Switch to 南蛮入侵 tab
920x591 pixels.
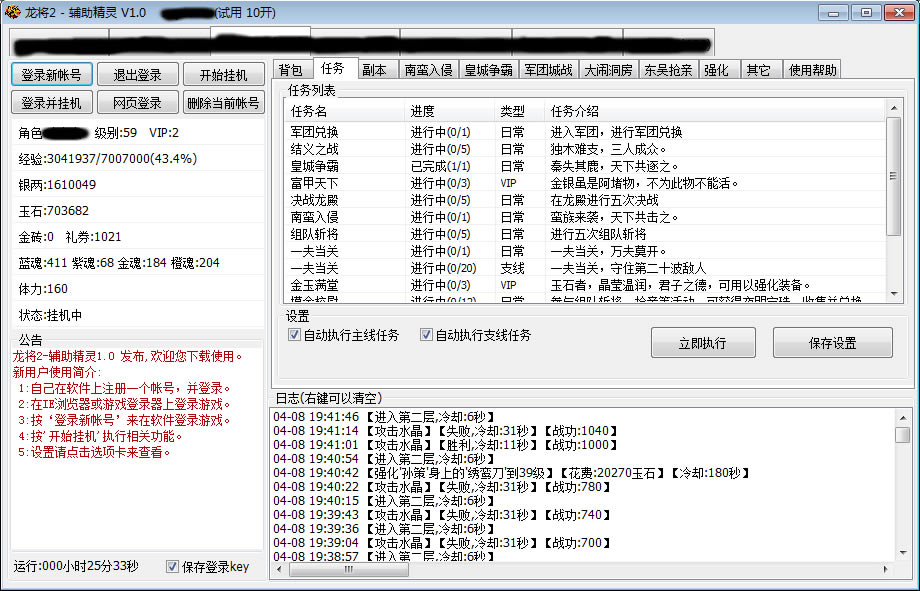[428, 70]
